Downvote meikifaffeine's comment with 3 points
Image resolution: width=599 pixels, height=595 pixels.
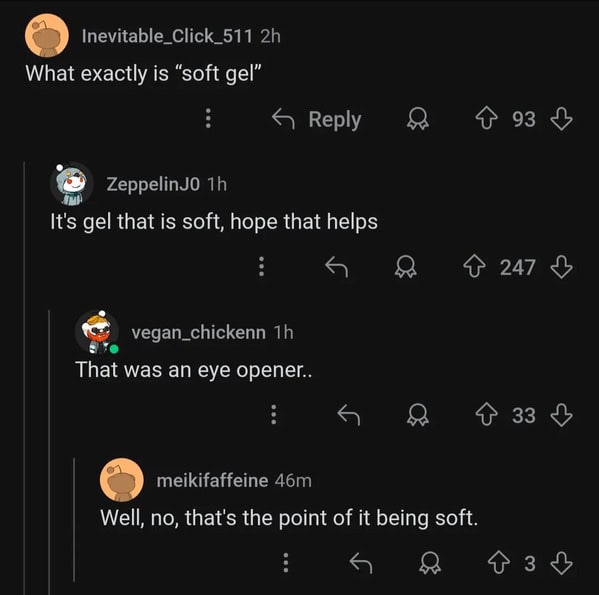[561, 563]
